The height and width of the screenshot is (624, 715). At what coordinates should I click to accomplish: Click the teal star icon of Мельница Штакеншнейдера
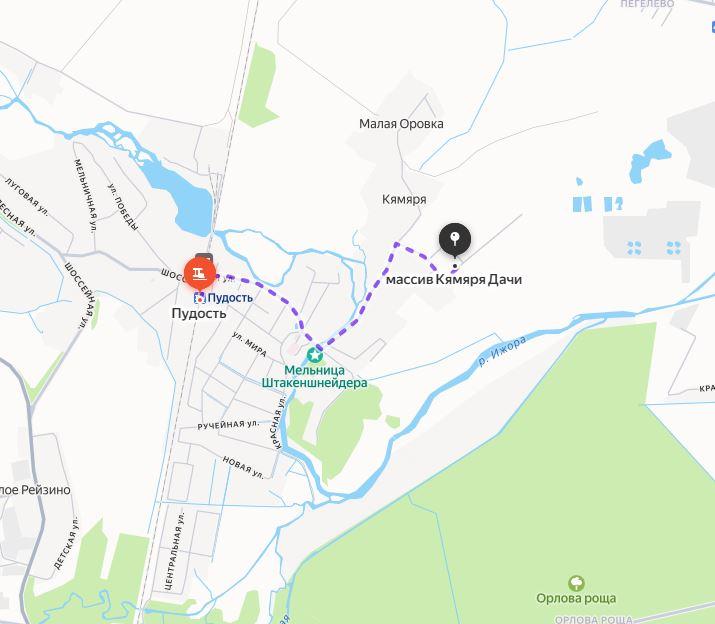315,354
